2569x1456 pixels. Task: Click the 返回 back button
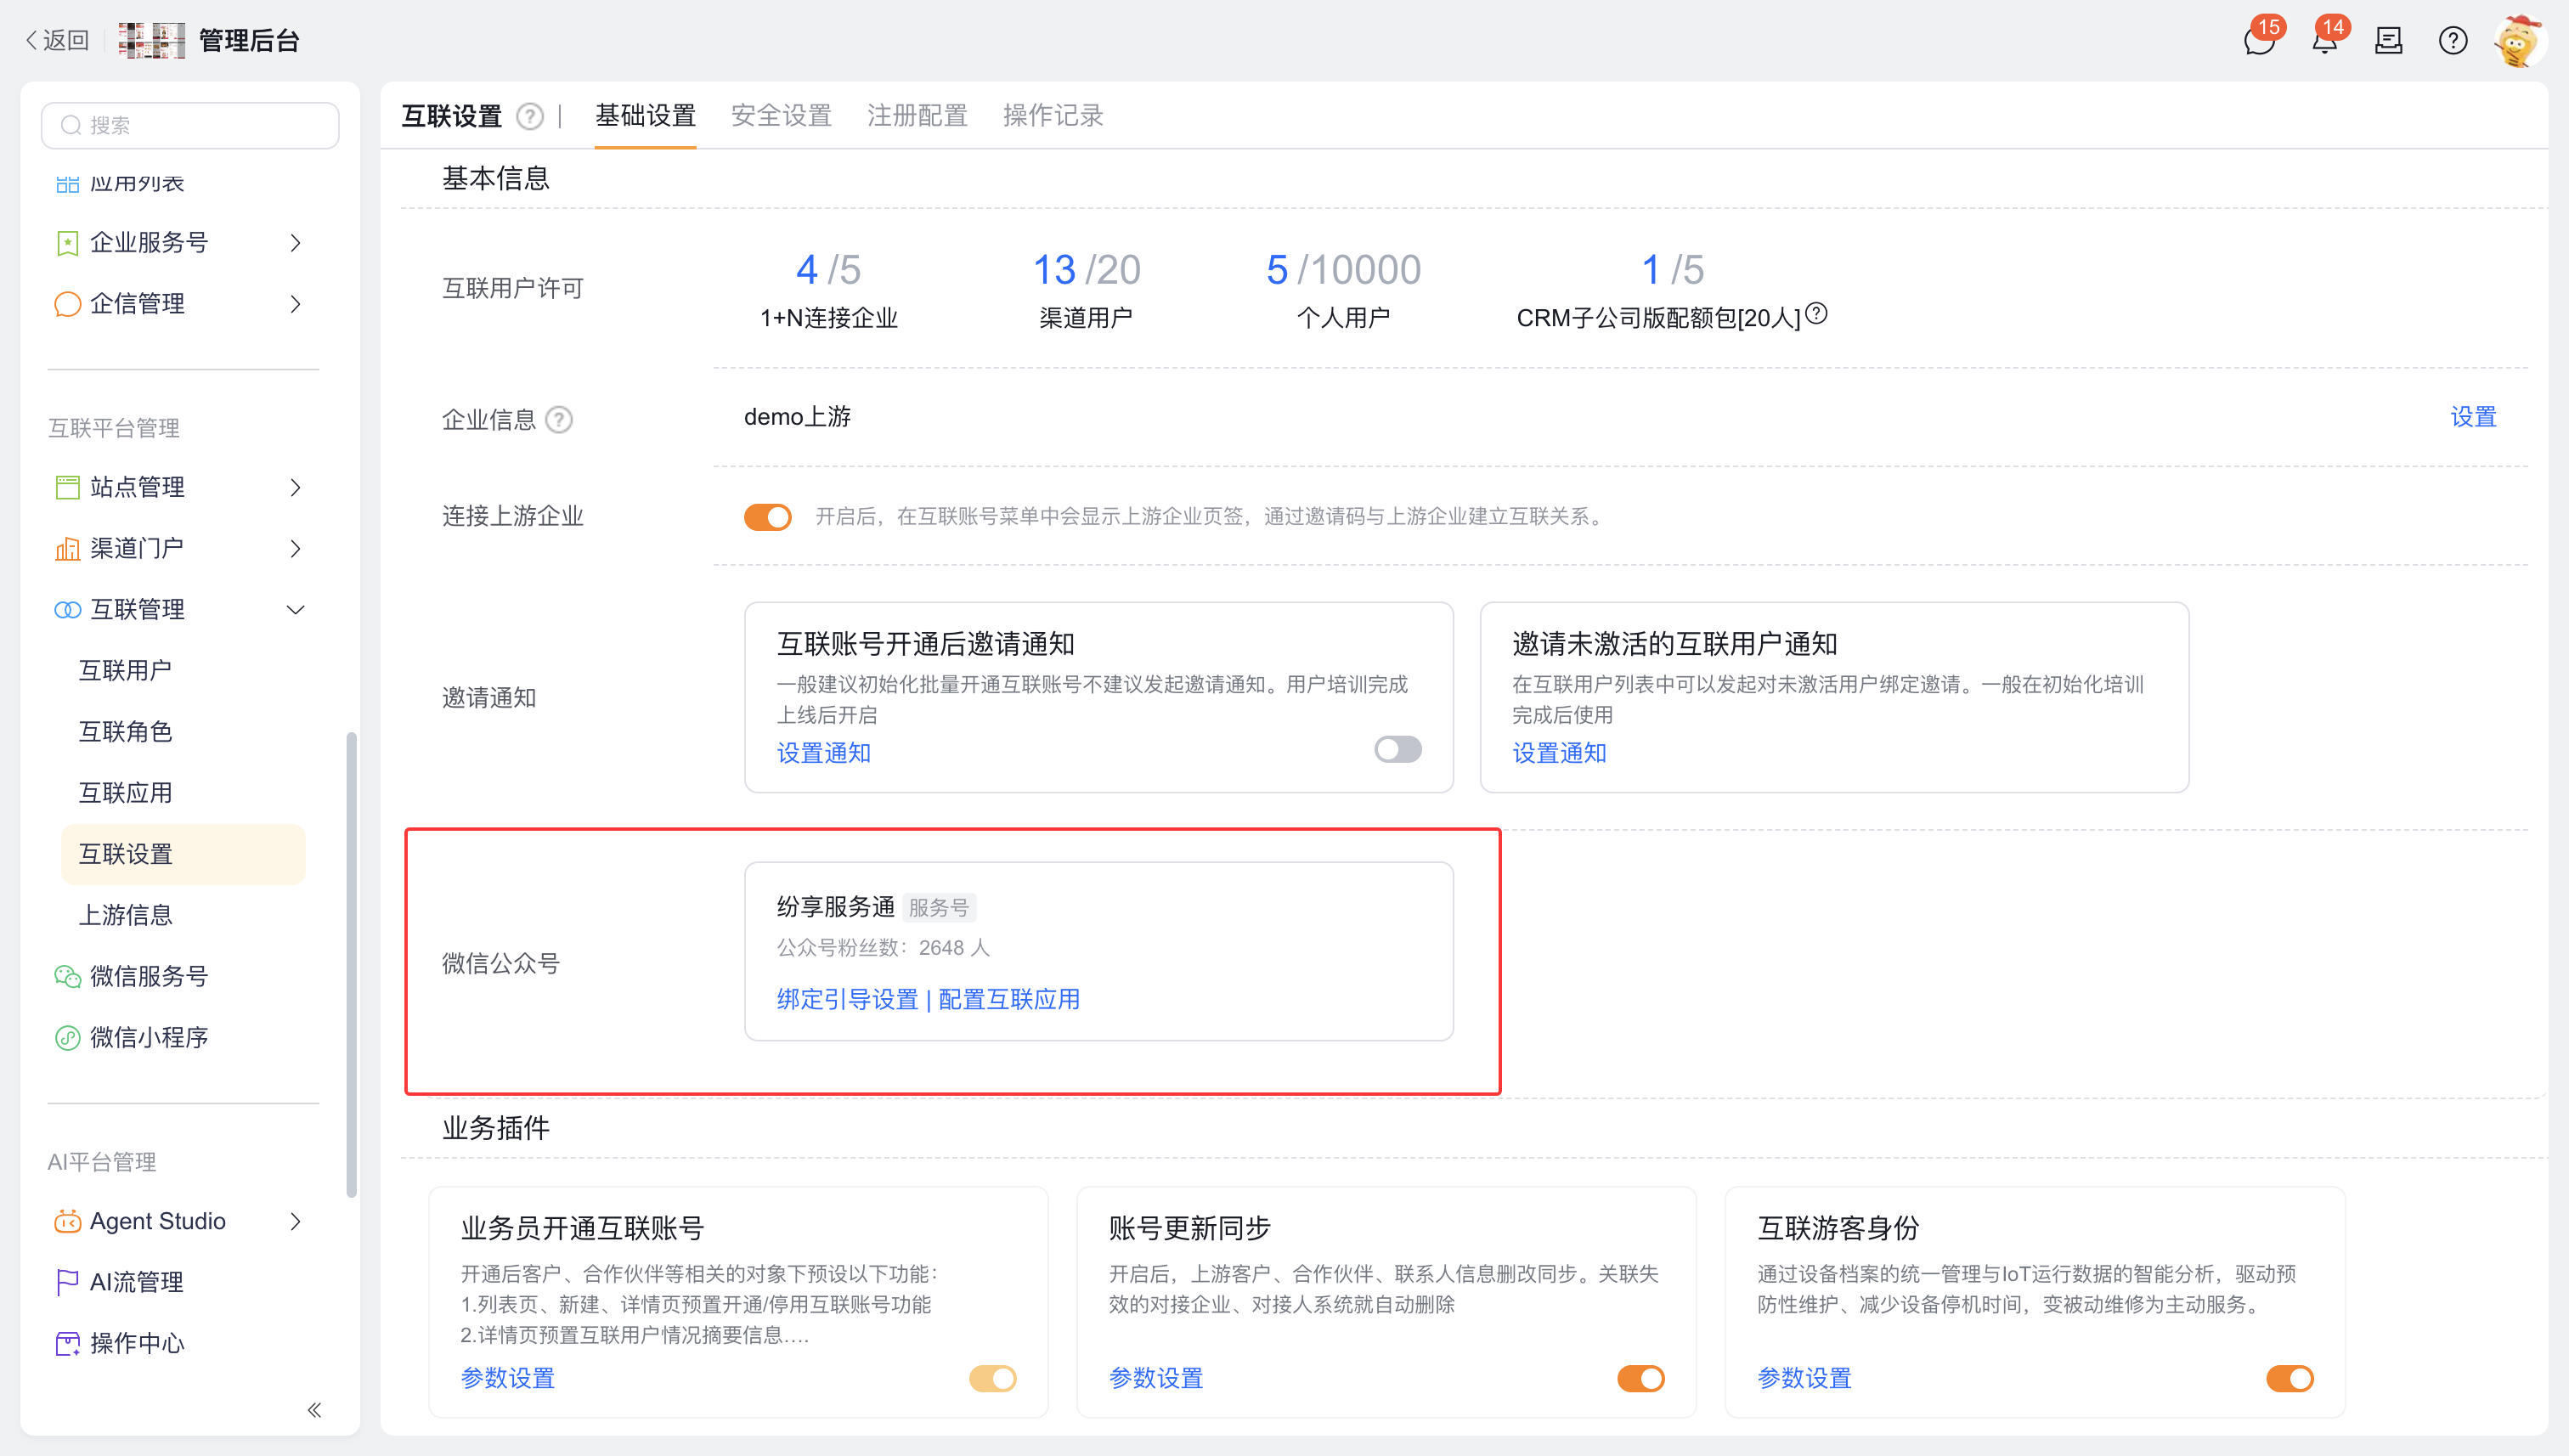(x=58, y=41)
